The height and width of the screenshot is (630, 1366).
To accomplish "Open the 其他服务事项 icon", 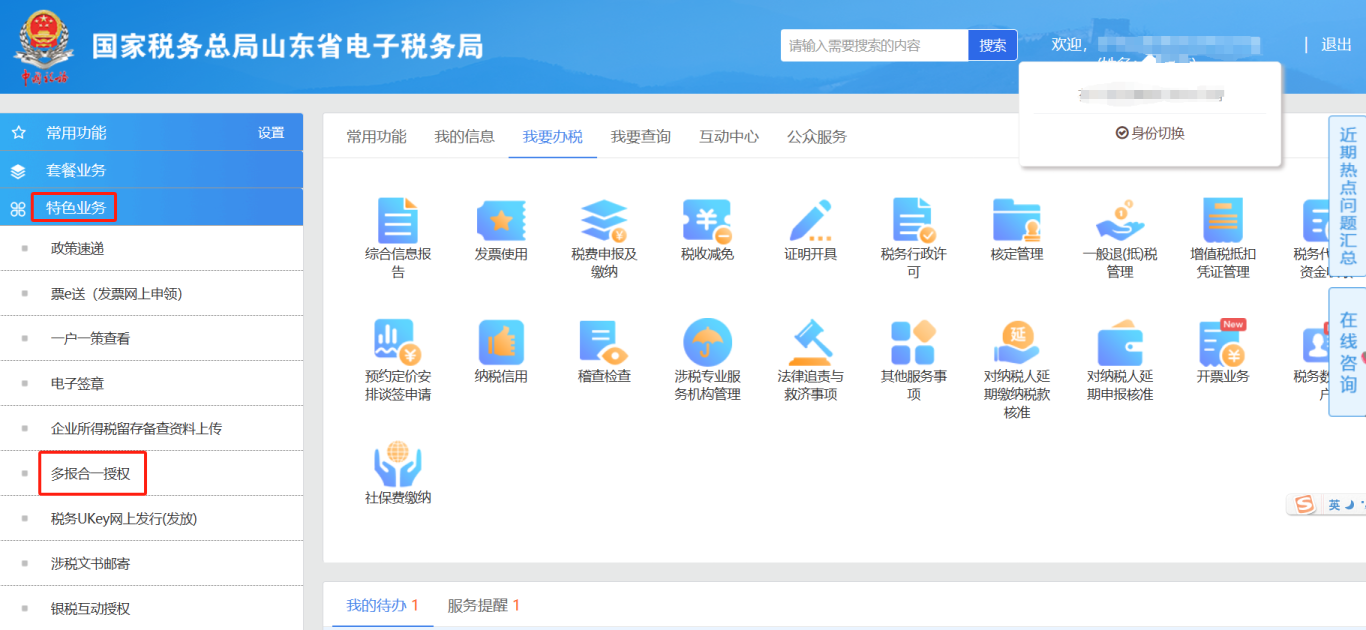I will [x=914, y=343].
